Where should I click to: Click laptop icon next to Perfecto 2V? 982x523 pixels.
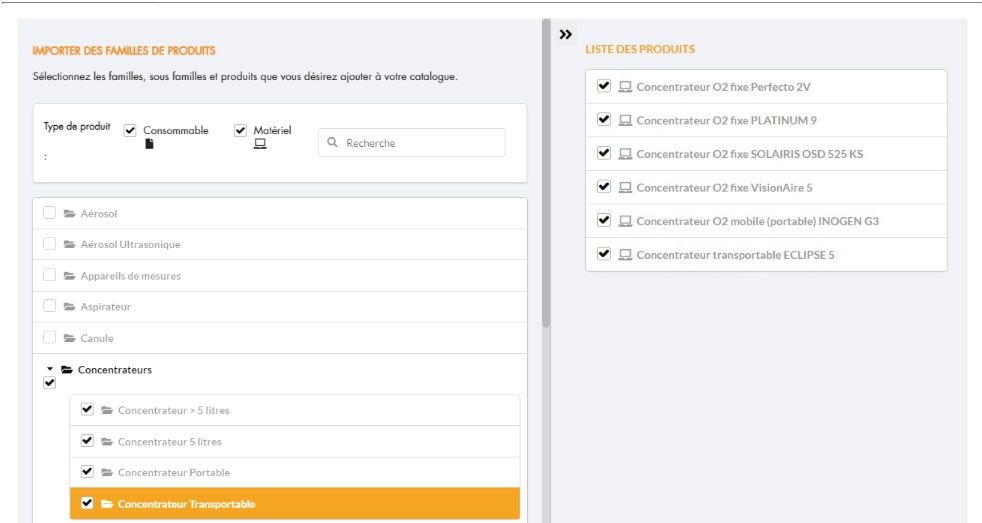click(x=625, y=86)
